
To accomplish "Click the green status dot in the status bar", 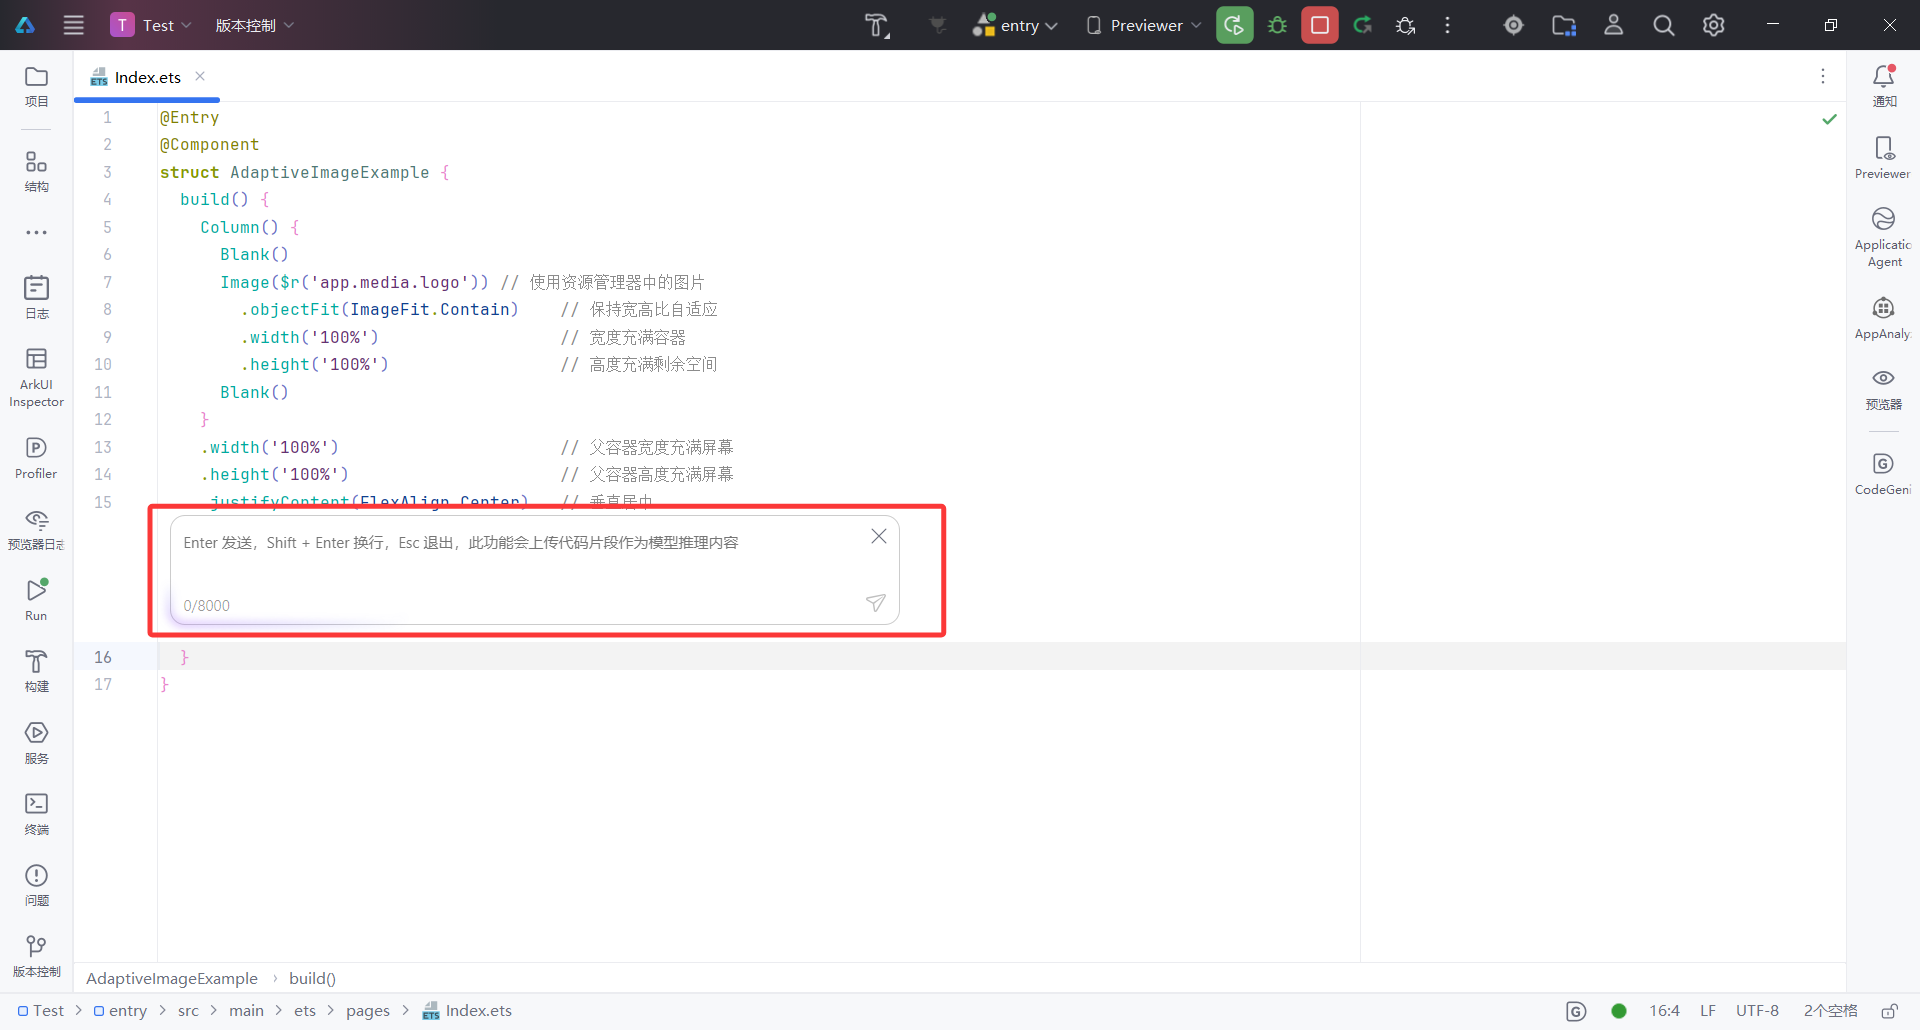I will (x=1619, y=1011).
